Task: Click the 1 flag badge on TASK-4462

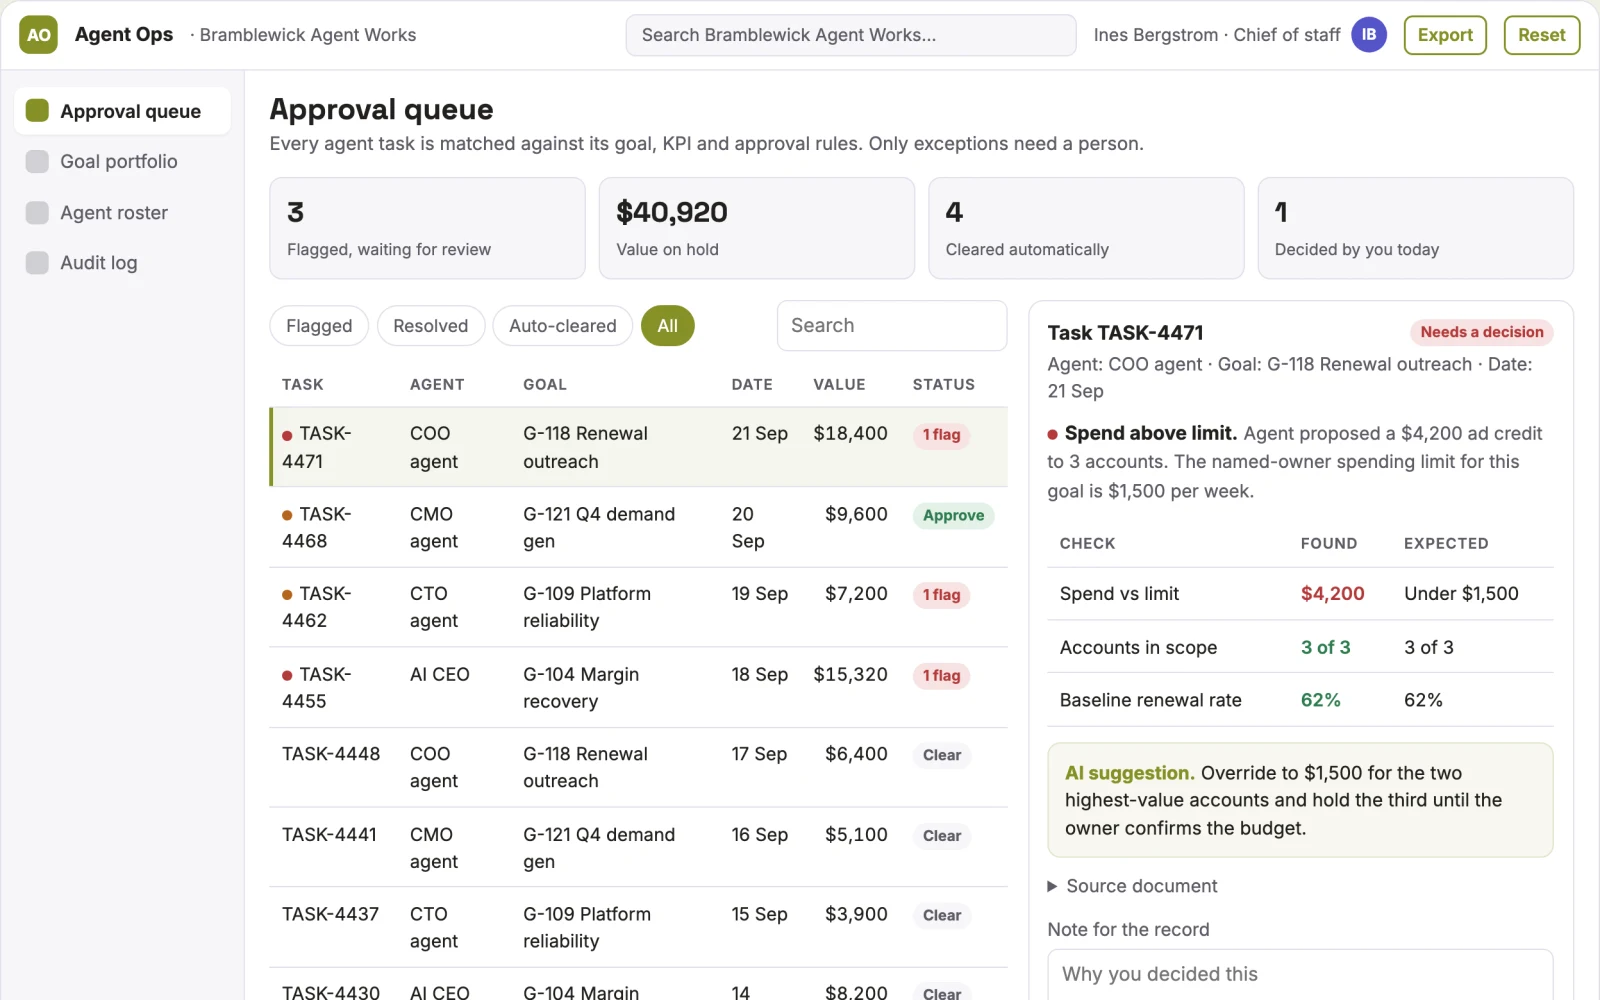Action: pyautogui.click(x=941, y=595)
